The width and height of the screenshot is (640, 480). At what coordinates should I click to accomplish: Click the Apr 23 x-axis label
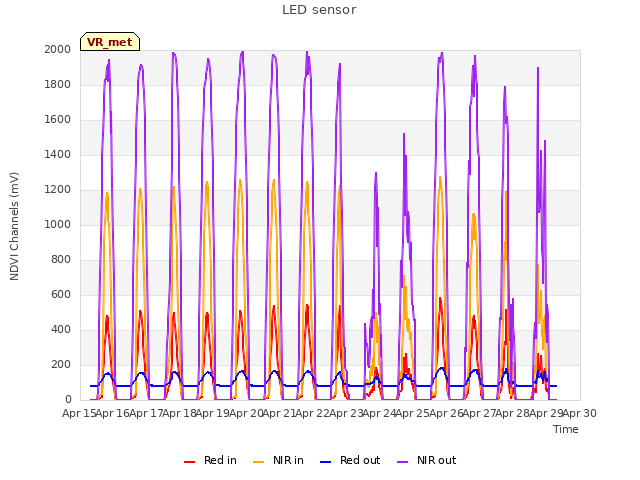(346, 413)
